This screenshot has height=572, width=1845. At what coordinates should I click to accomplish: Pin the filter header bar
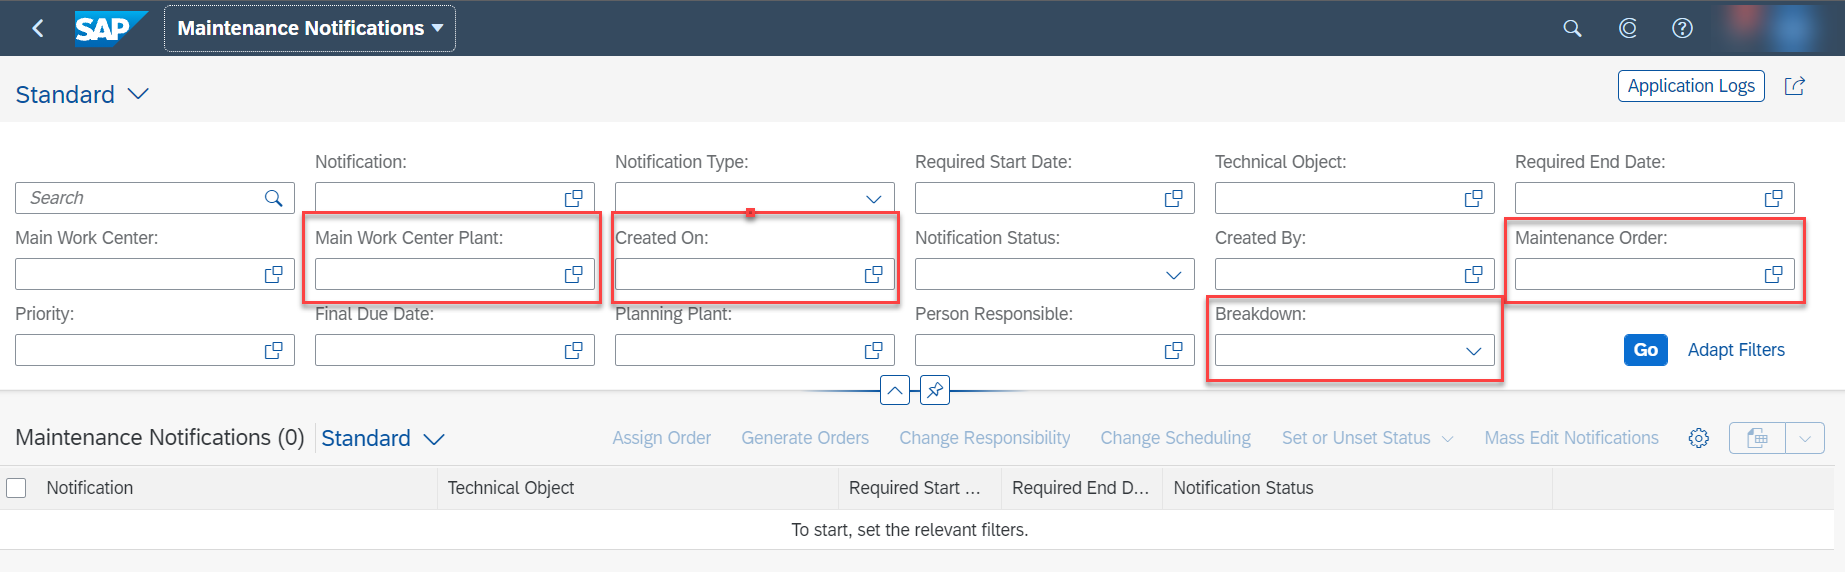point(935,390)
